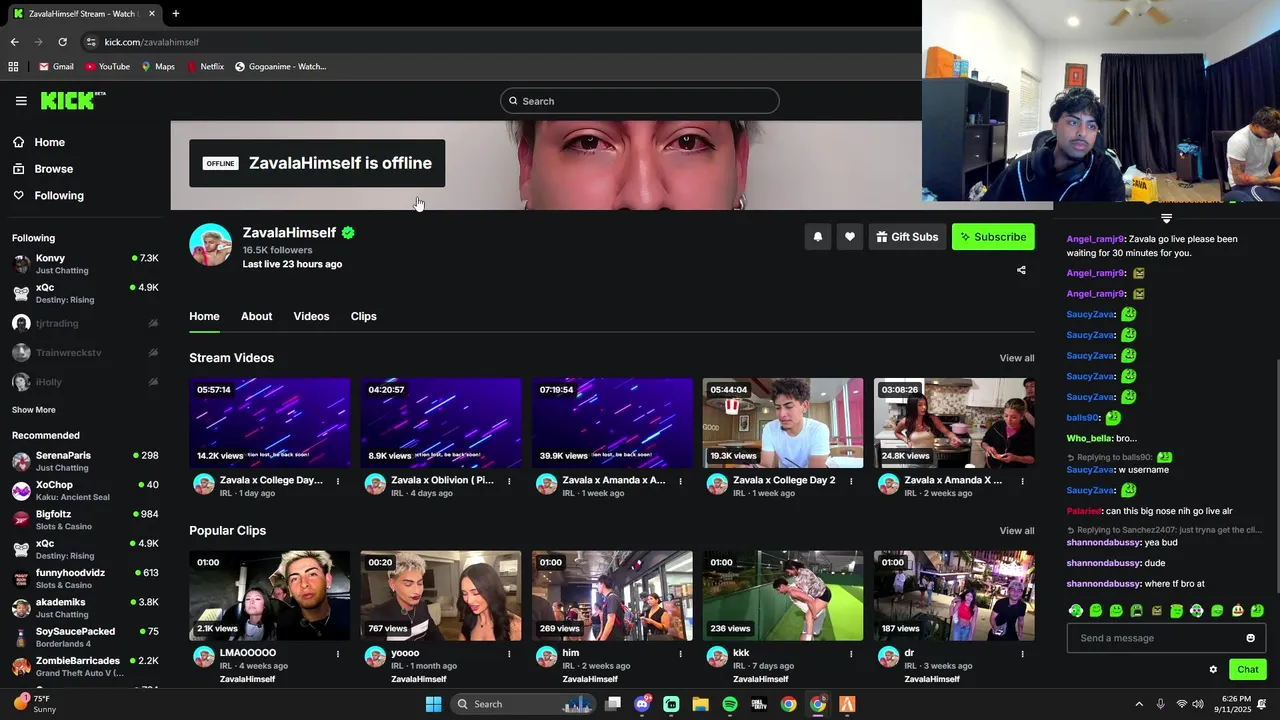This screenshot has width=1280, height=720.
Task: Click the Kick logo
Action: [x=72, y=100]
